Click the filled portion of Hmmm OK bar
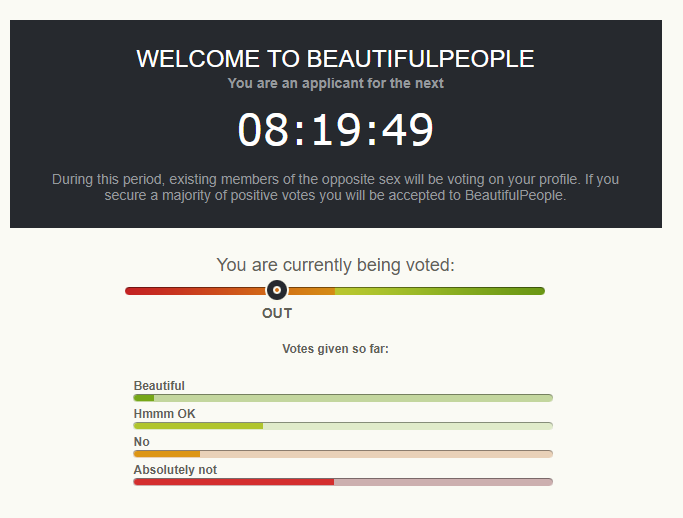Screen dimensions: 683x518 198,426
